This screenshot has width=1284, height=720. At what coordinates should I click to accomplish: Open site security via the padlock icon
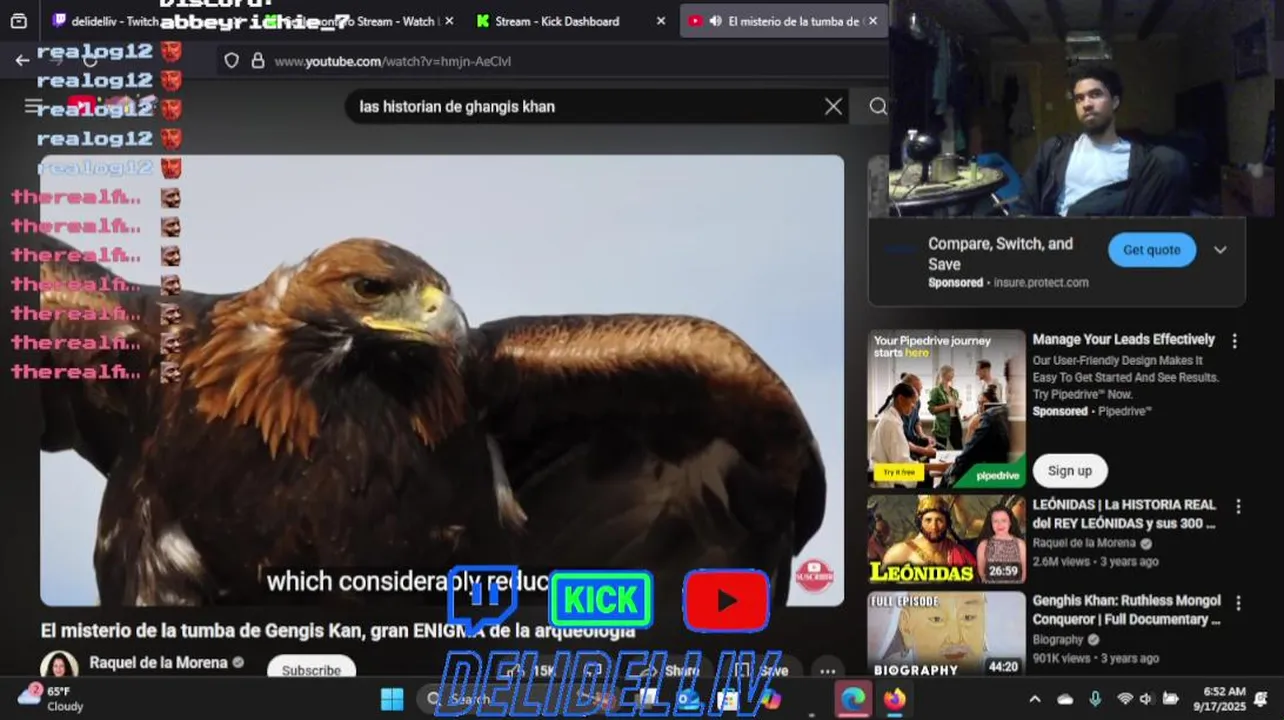click(x=258, y=61)
